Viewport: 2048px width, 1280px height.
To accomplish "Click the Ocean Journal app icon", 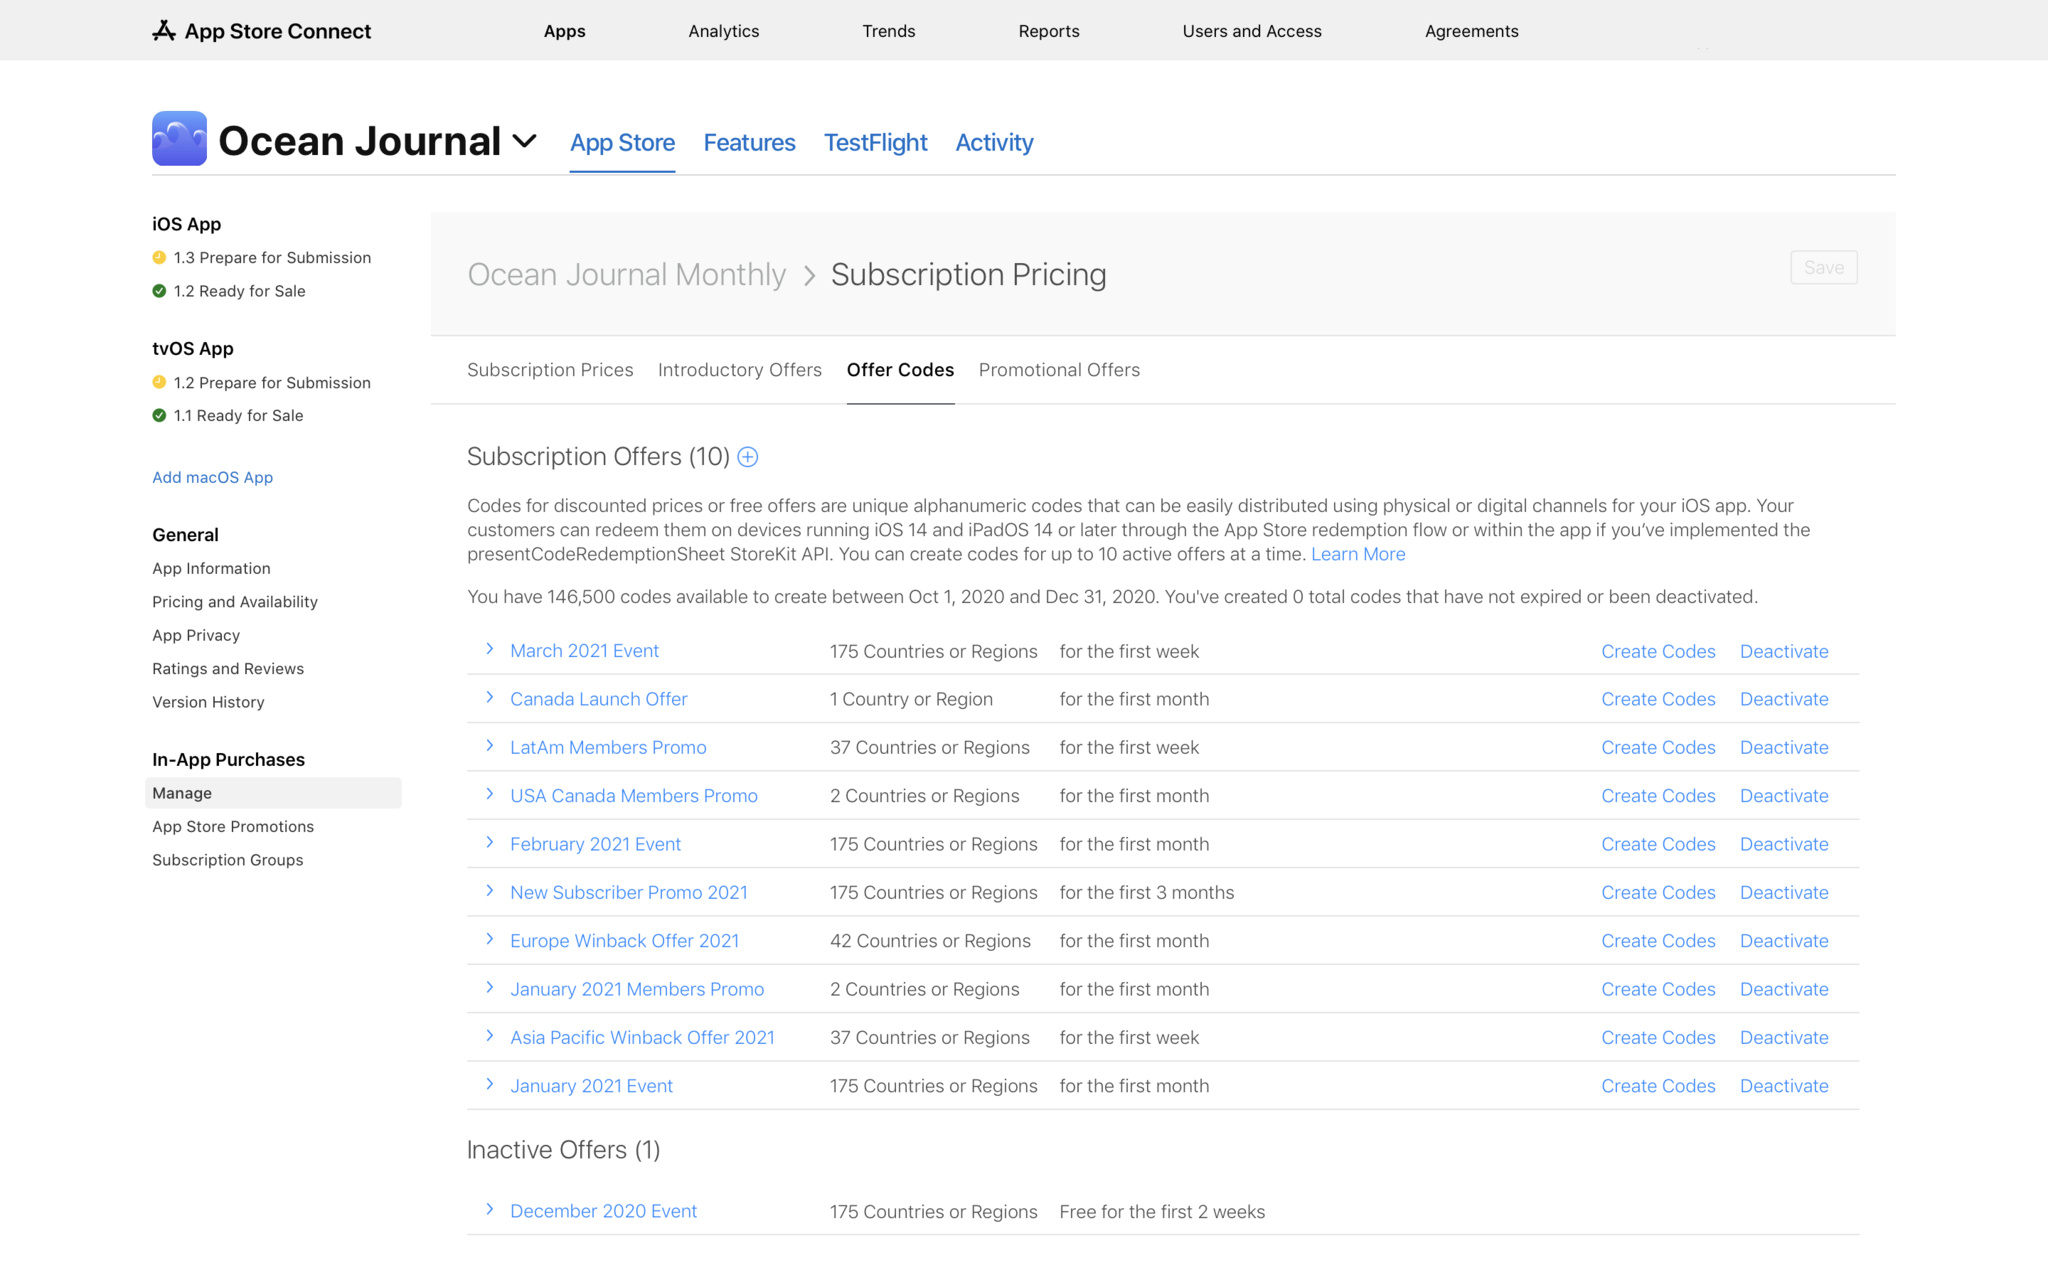I will click(180, 138).
